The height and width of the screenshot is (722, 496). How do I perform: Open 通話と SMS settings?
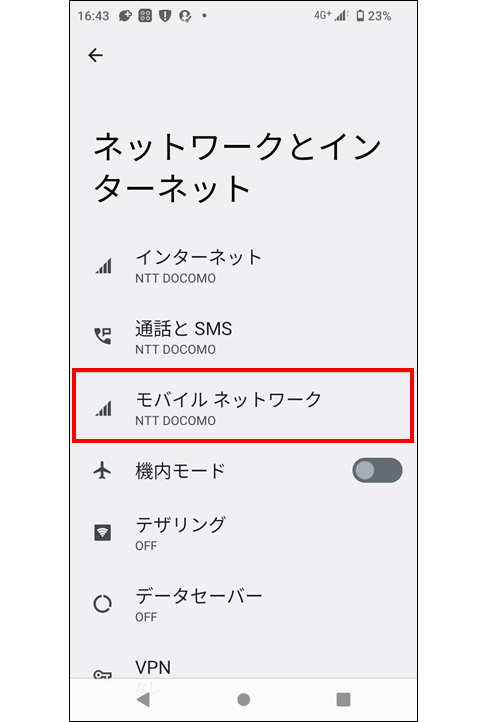tap(244, 338)
